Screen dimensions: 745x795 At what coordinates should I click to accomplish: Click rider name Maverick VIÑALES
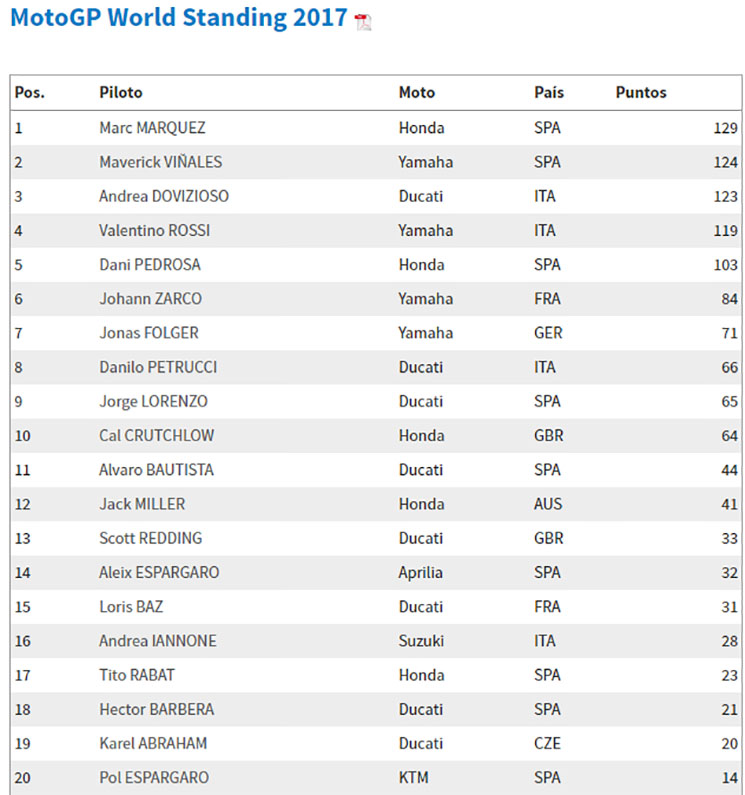(x=161, y=162)
